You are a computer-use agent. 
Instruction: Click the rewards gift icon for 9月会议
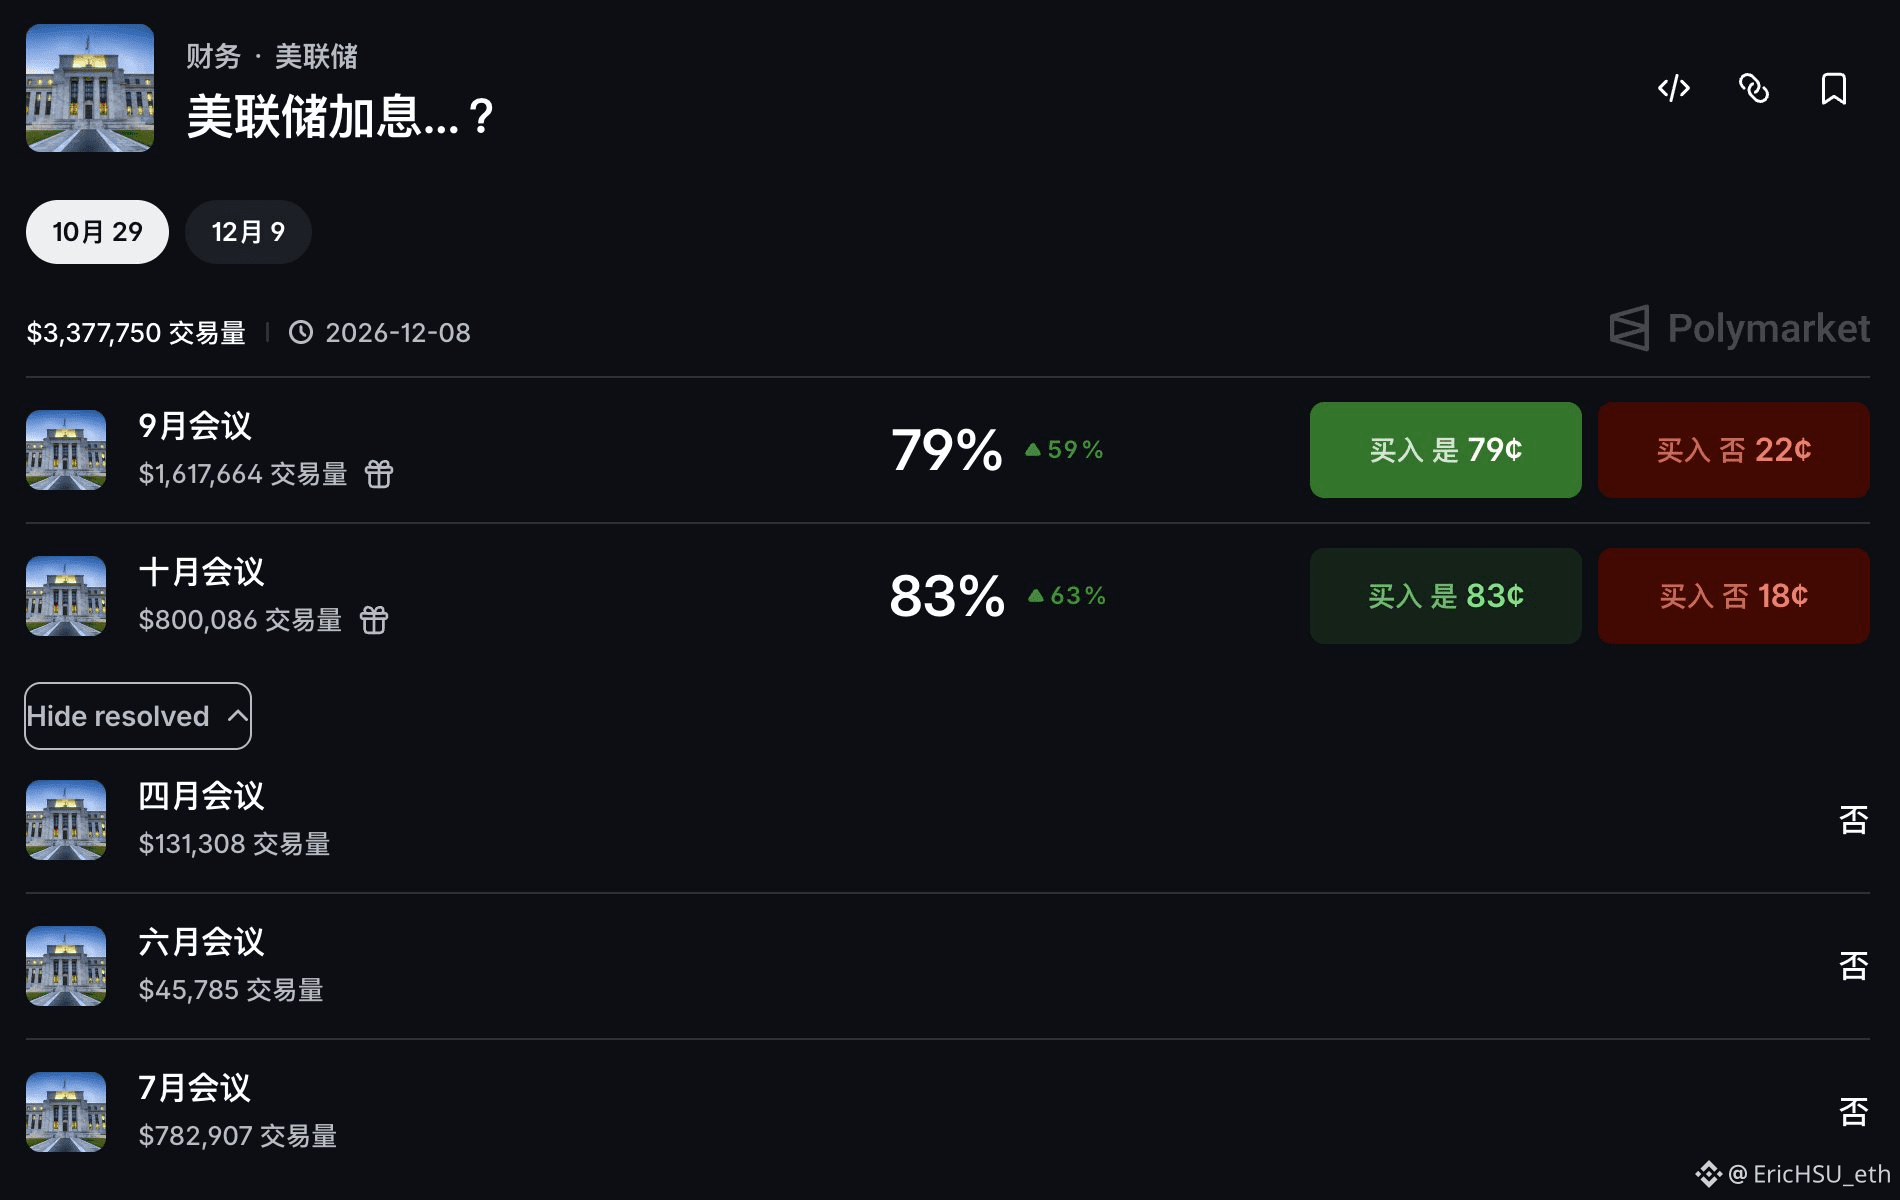coord(379,474)
